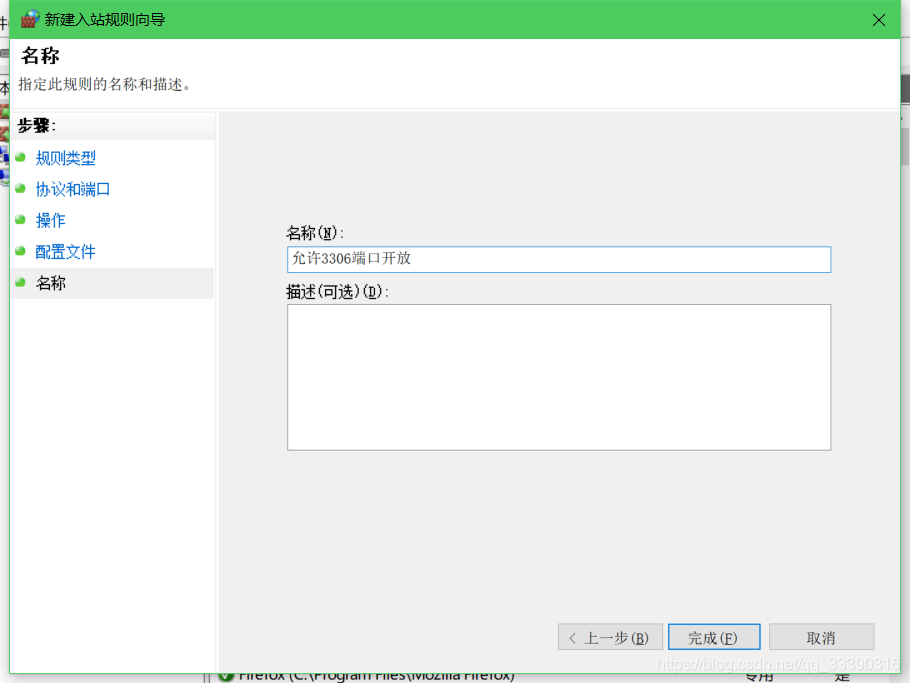This screenshot has height=683, width=910.
Task: Click the firewall icon in the title bar
Action: pos(30,19)
